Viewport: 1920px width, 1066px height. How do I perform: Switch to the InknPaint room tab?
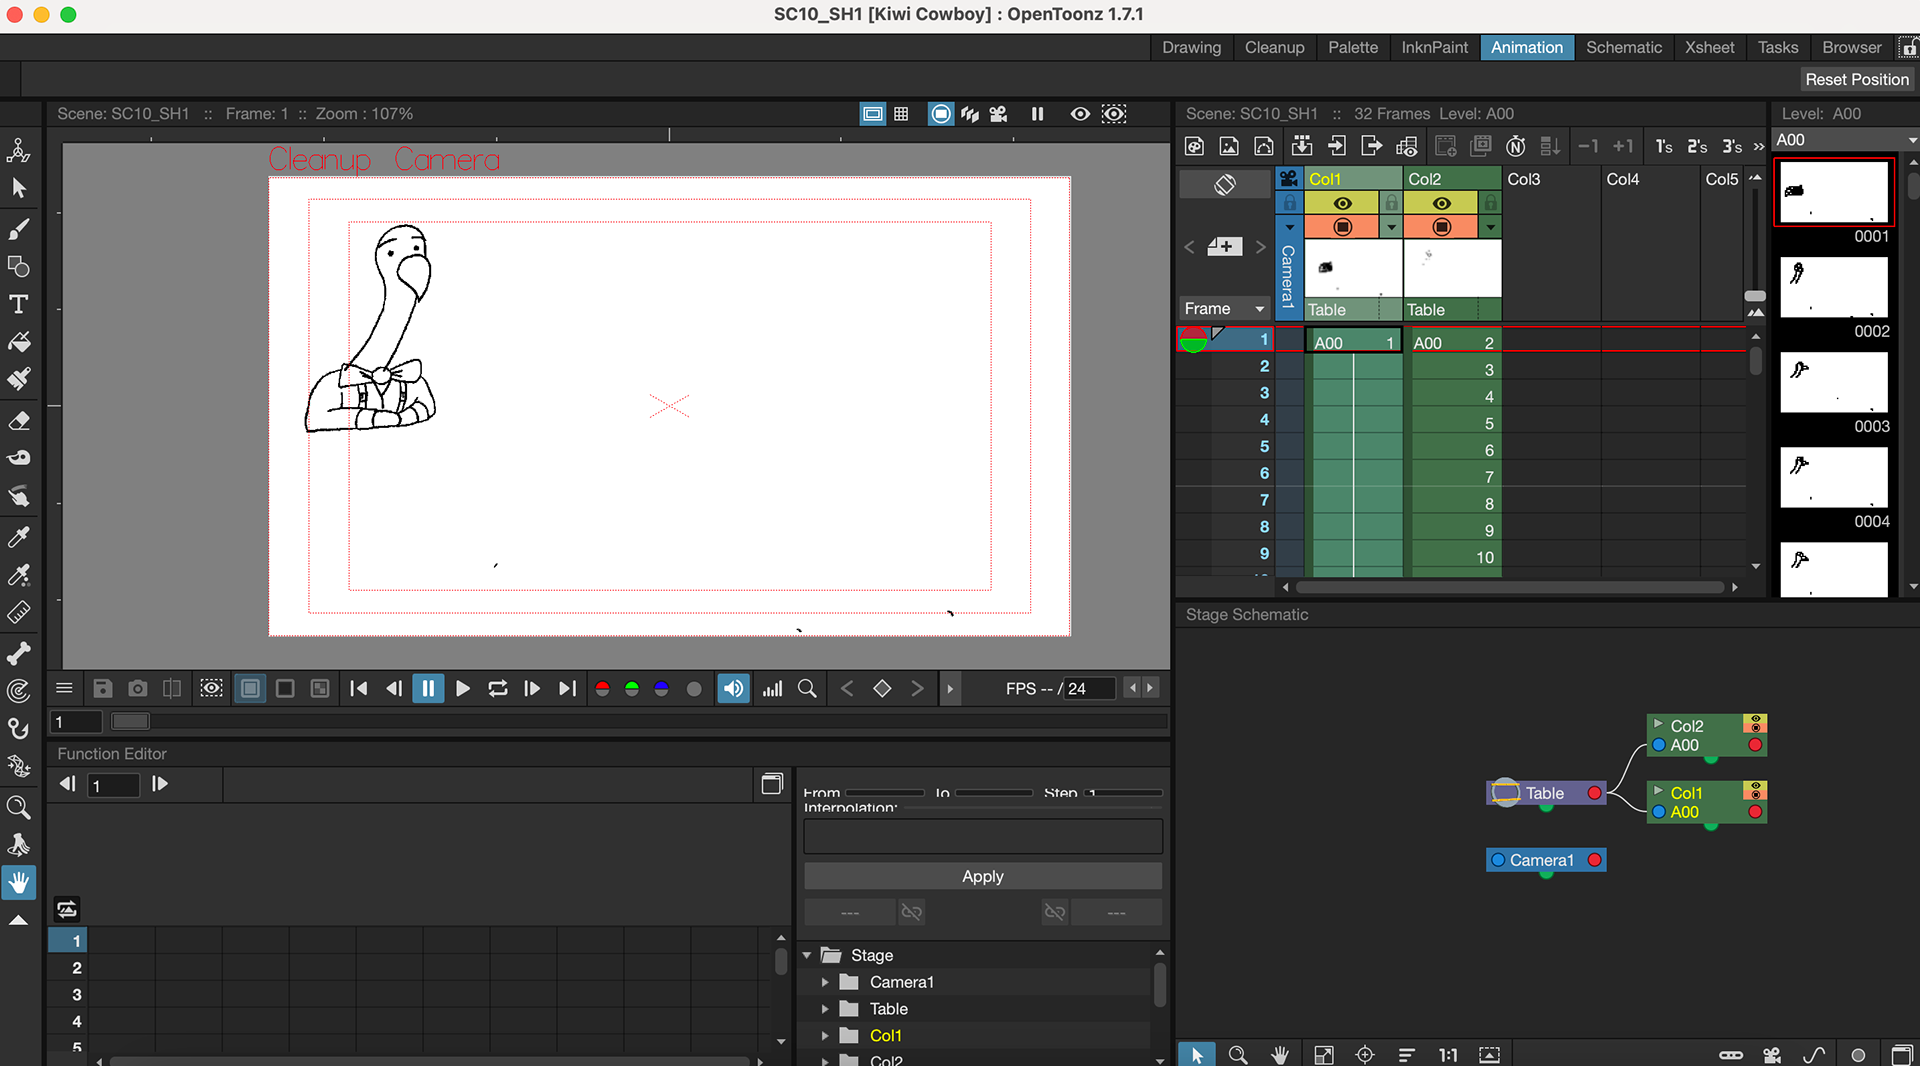click(x=1434, y=47)
